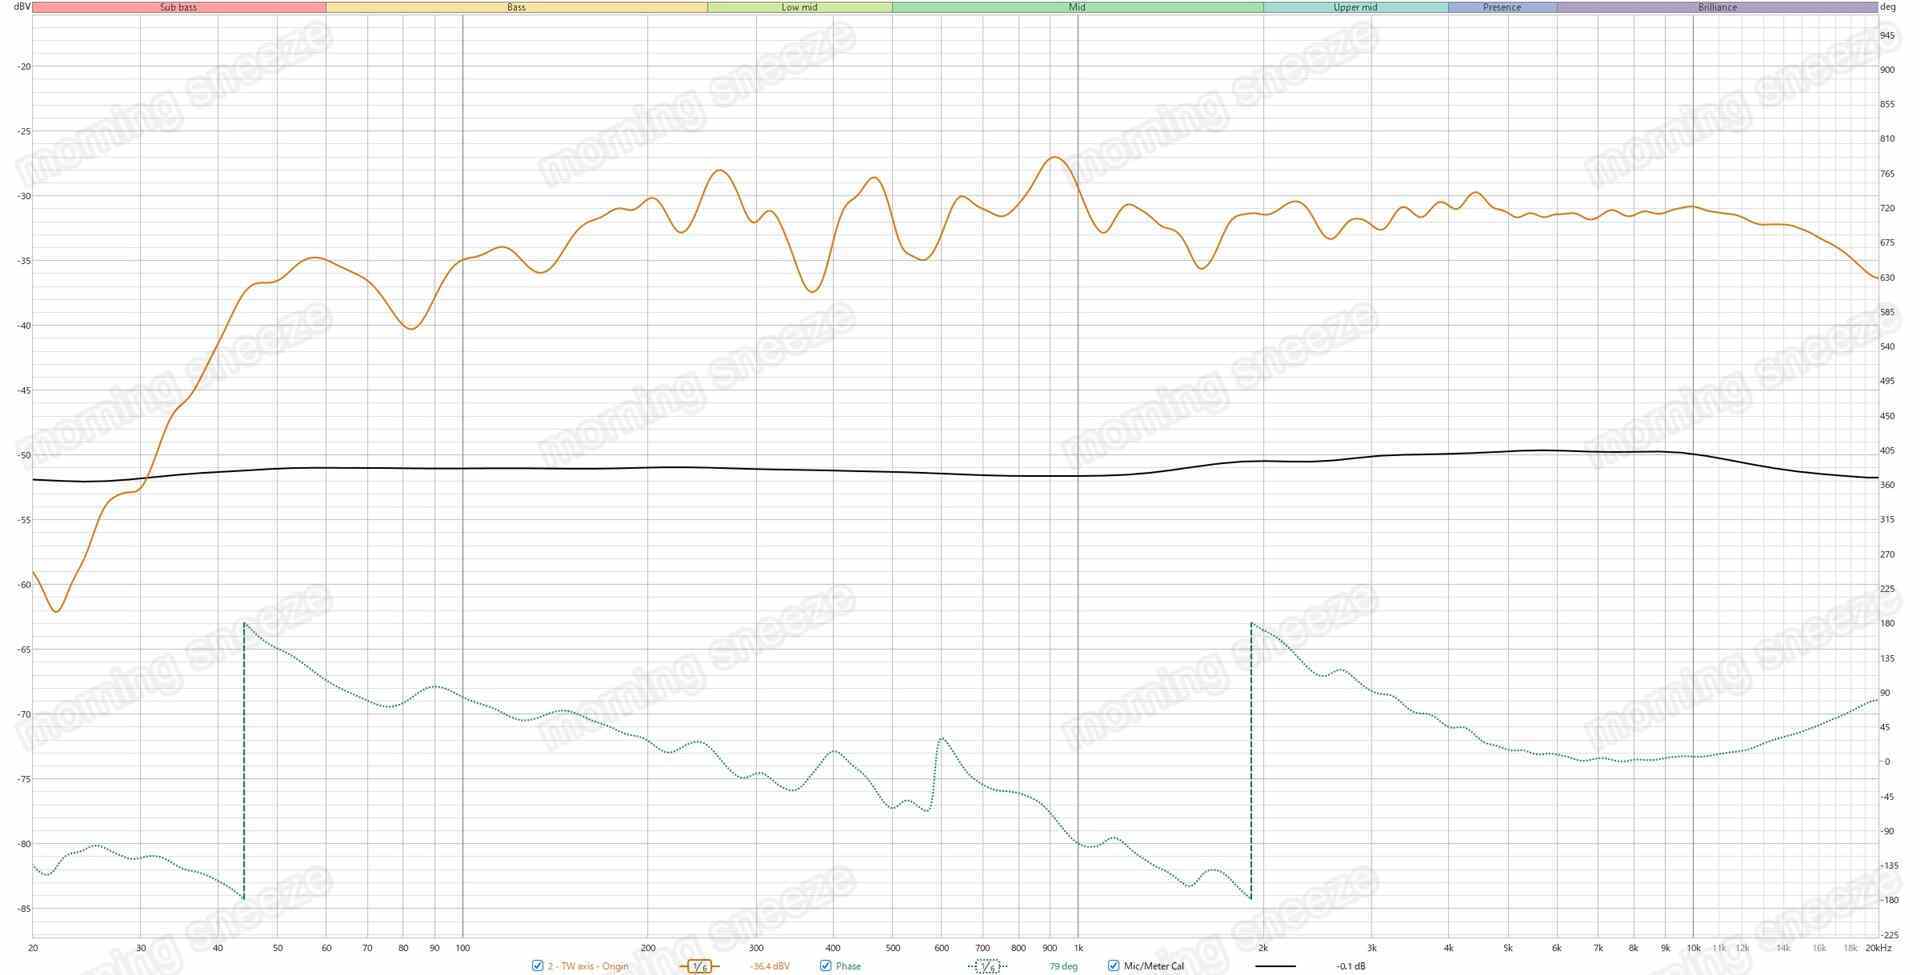Click the 200 frequency axis label
The width and height of the screenshot is (1920, 975).
[x=648, y=948]
